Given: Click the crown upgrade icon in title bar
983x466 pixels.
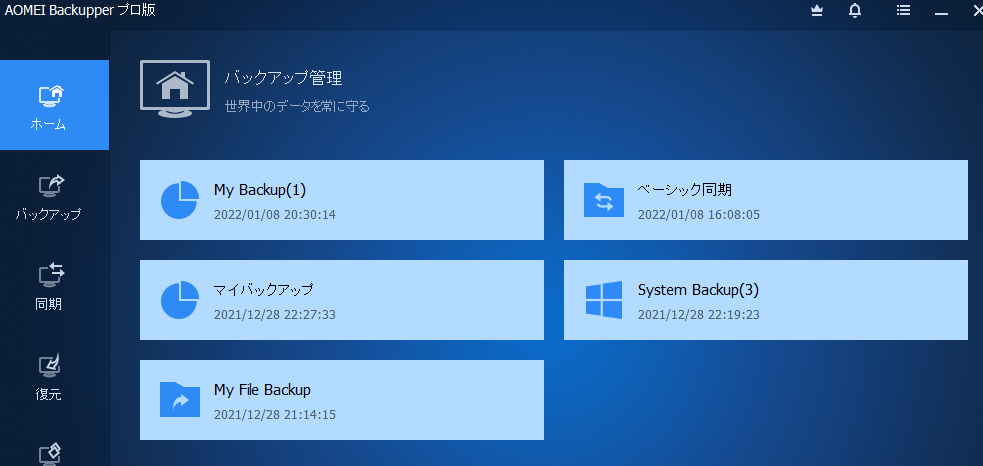Looking at the screenshot, I should 817,11.
